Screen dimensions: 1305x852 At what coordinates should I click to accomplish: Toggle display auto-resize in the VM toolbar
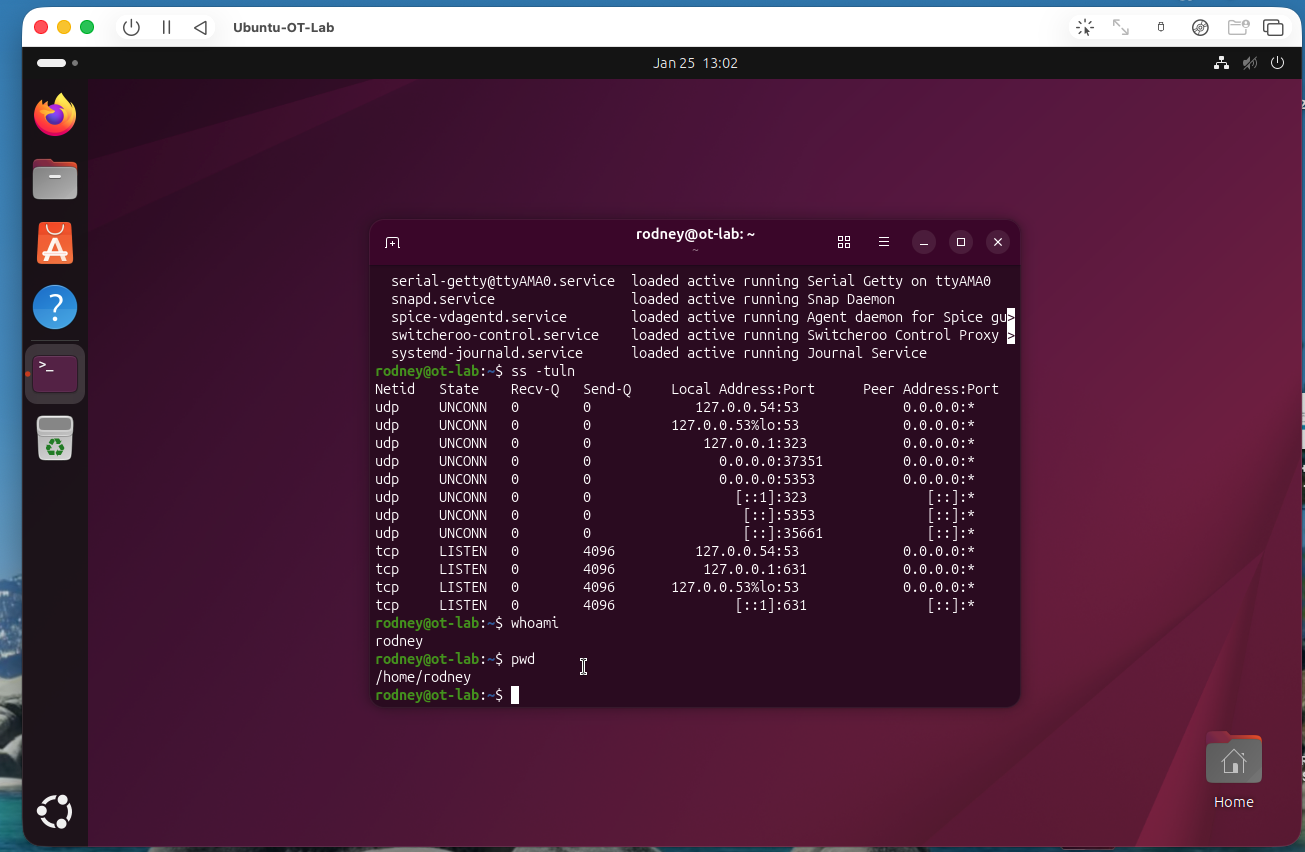[1121, 27]
